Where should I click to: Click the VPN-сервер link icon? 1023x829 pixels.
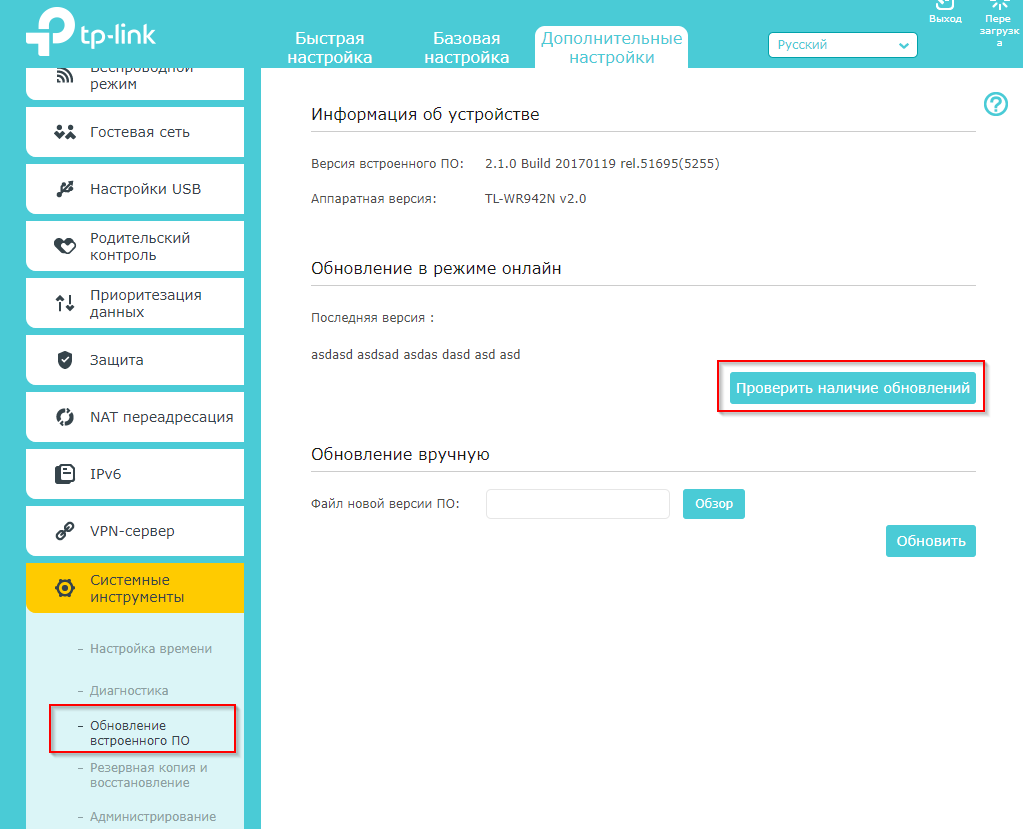(x=65, y=531)
